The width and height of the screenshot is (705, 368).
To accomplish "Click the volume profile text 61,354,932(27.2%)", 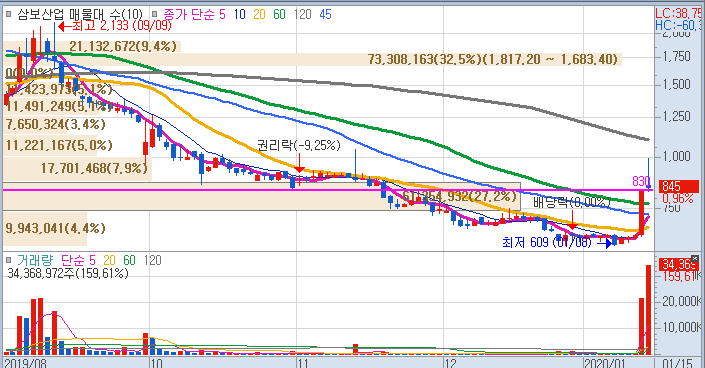I will tap(460, 197).
